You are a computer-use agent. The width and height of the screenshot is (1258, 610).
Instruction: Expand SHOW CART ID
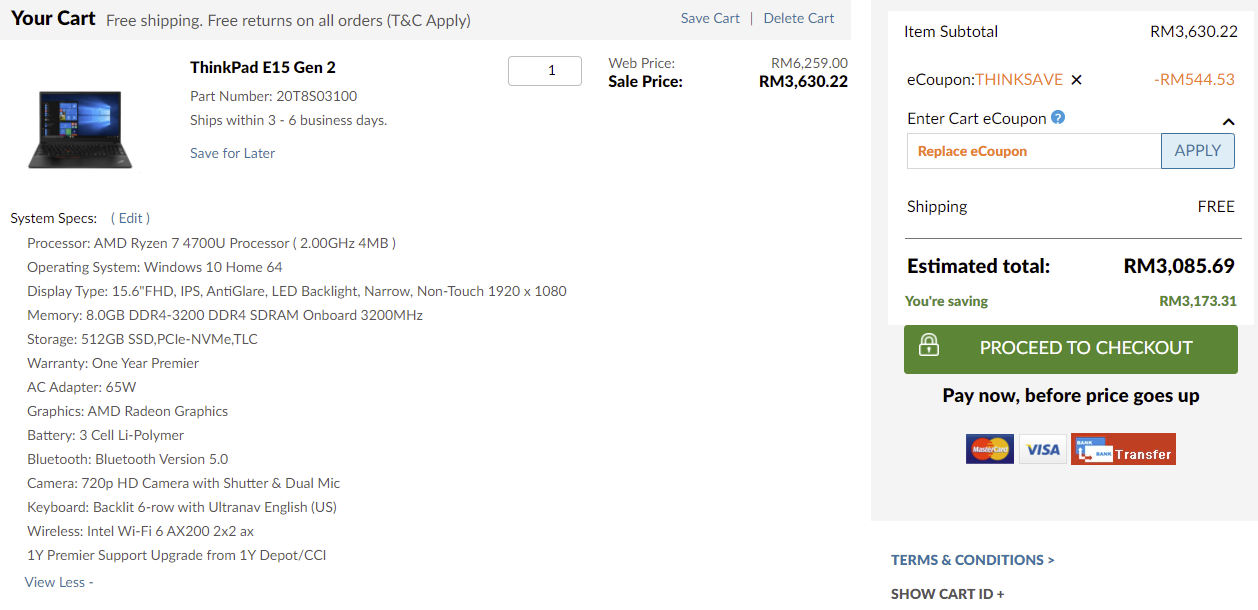[x=948, y=594]
